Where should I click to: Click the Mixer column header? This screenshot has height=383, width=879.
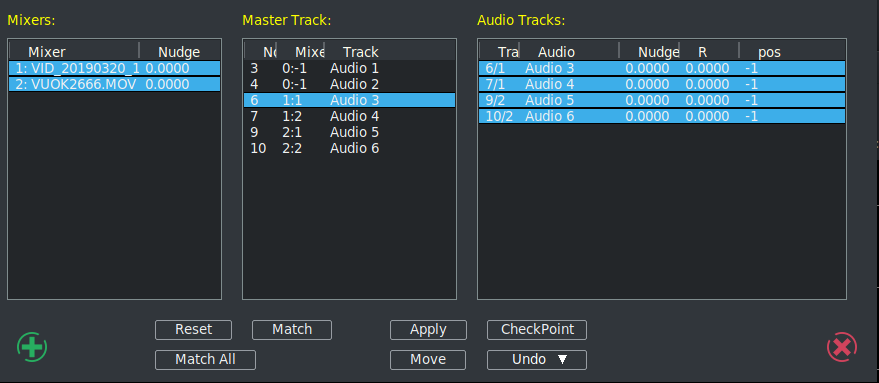pyautogui.click(x=74, y=52)
